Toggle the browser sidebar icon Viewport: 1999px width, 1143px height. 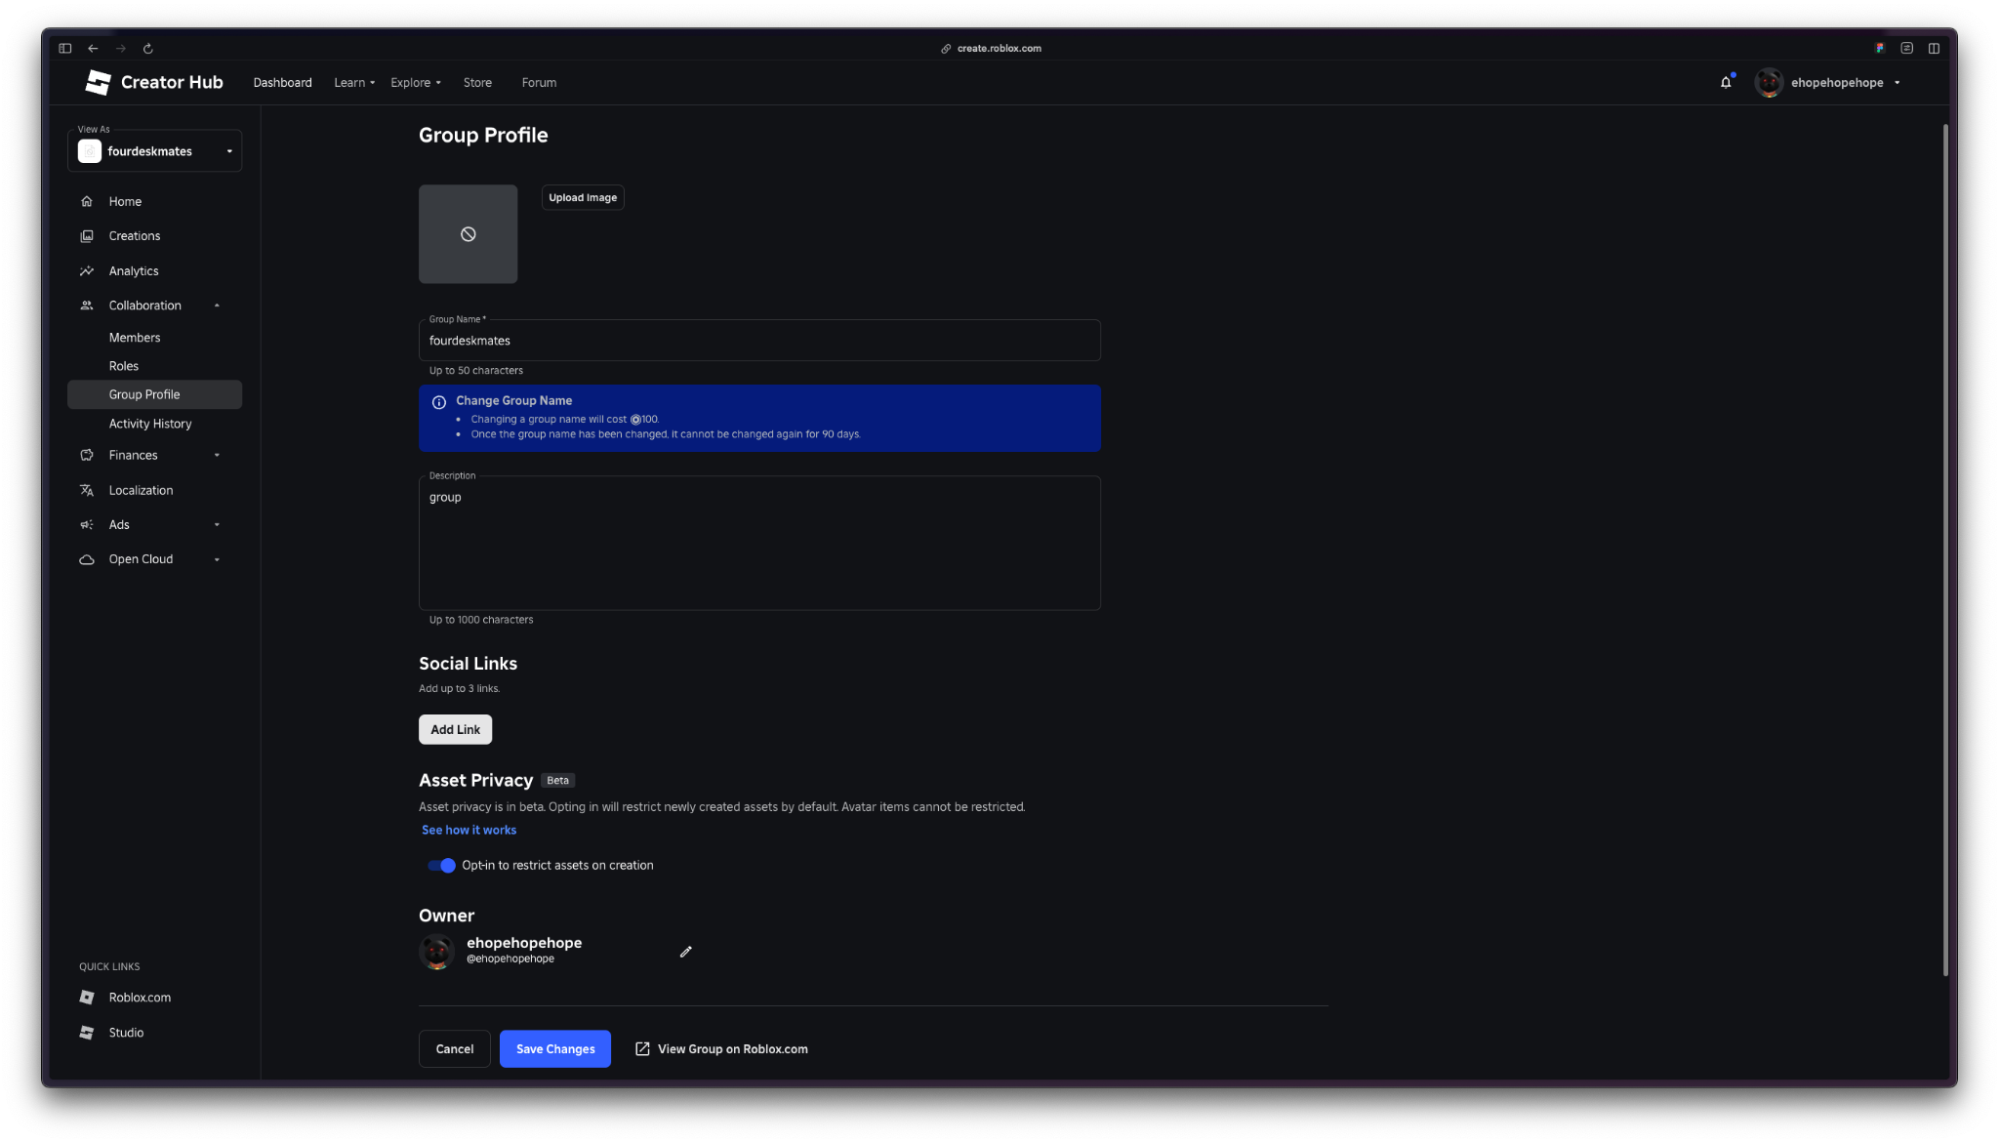[65, 48]
